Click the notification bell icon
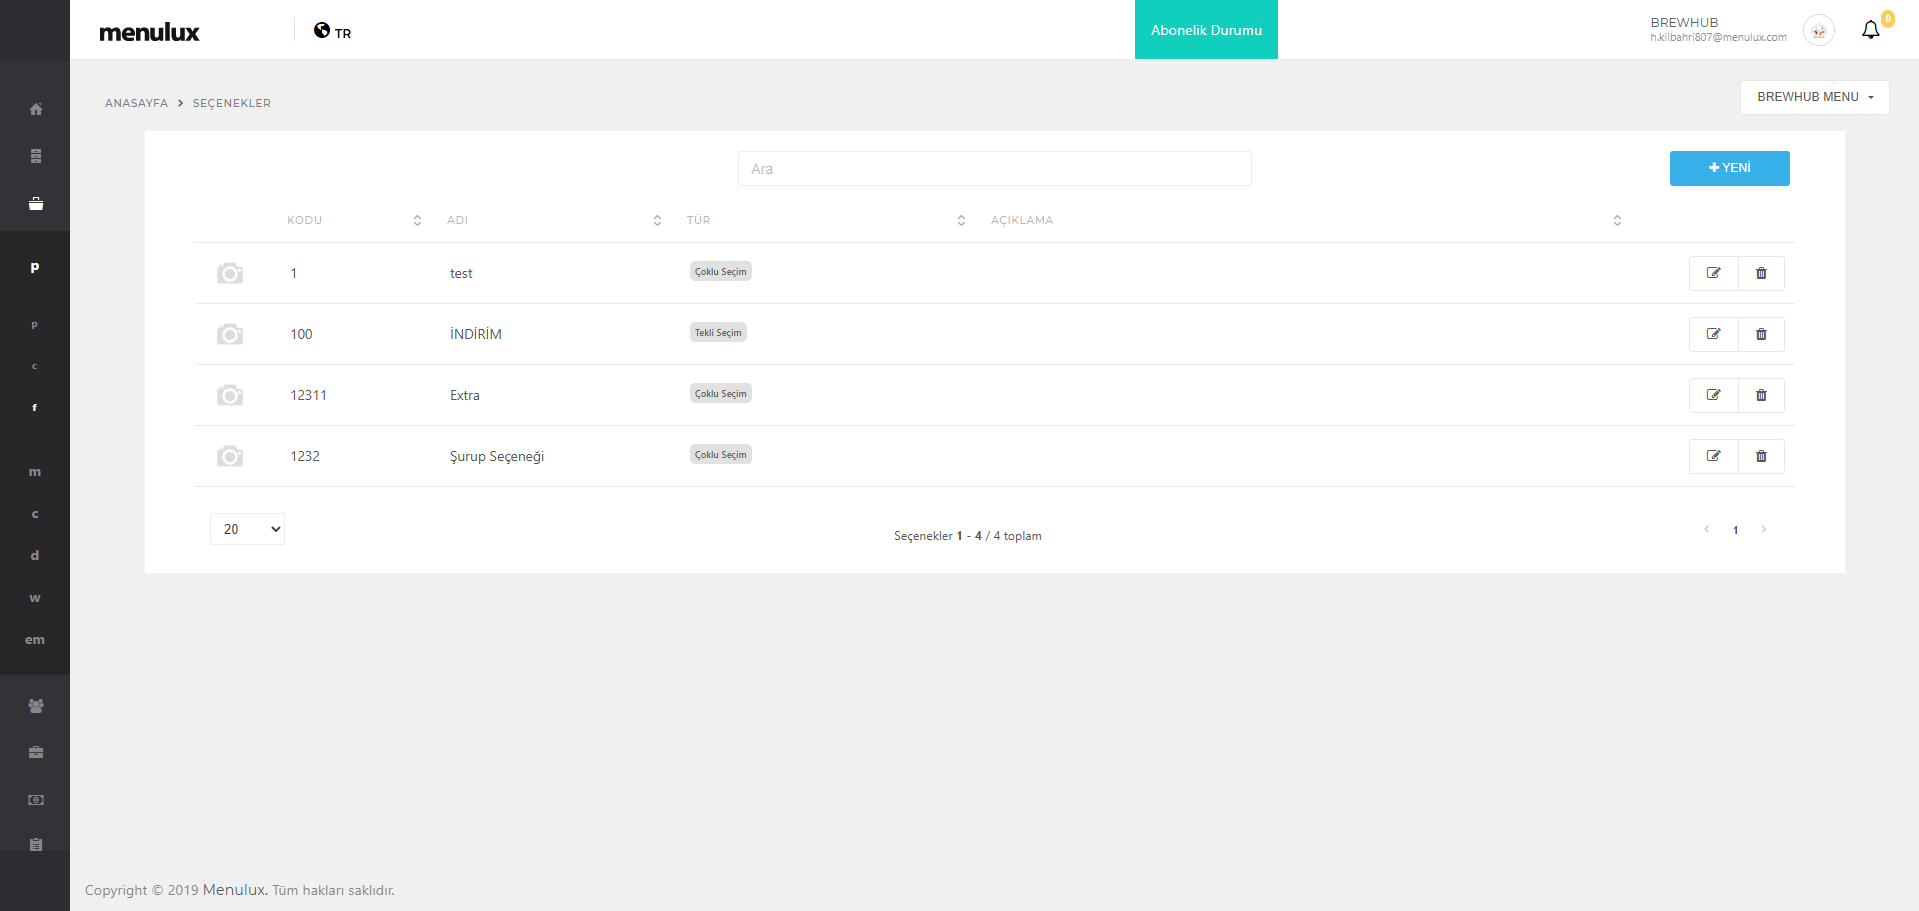The width and height of the screenshot is (1919, 911). 1870,30
